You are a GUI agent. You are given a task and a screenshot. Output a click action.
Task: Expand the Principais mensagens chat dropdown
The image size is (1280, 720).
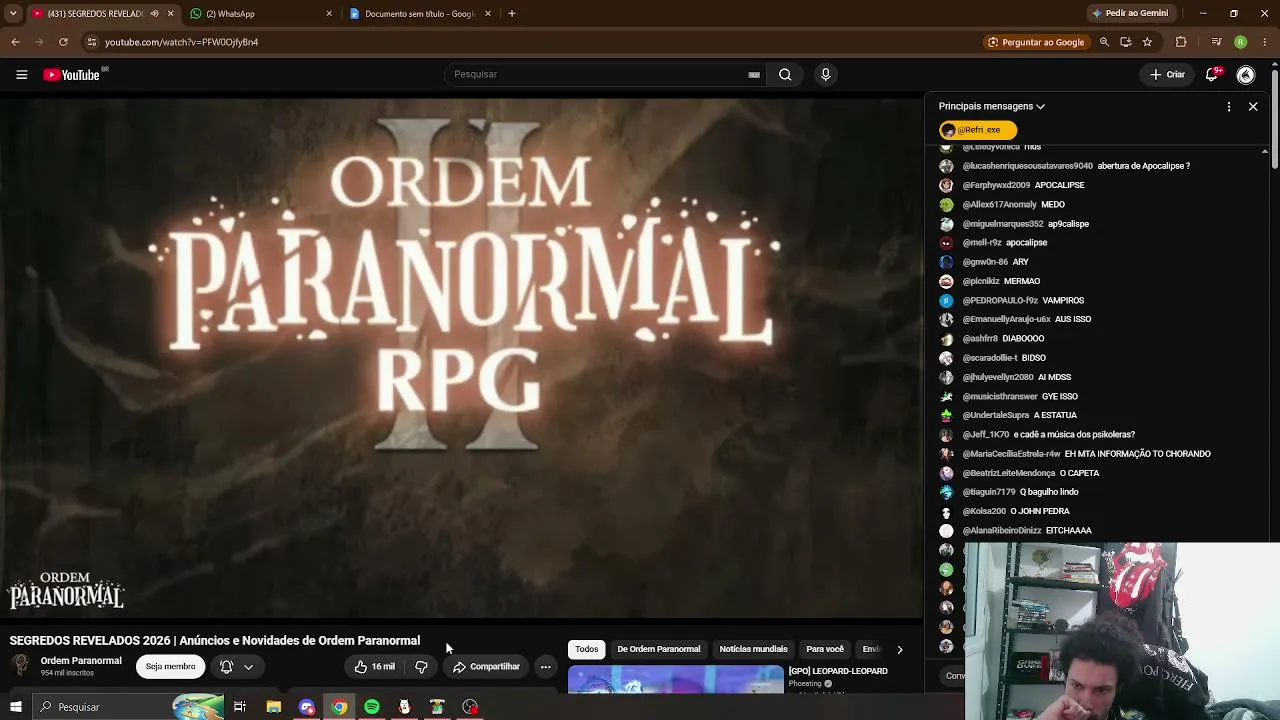click(x=992, y=106)
